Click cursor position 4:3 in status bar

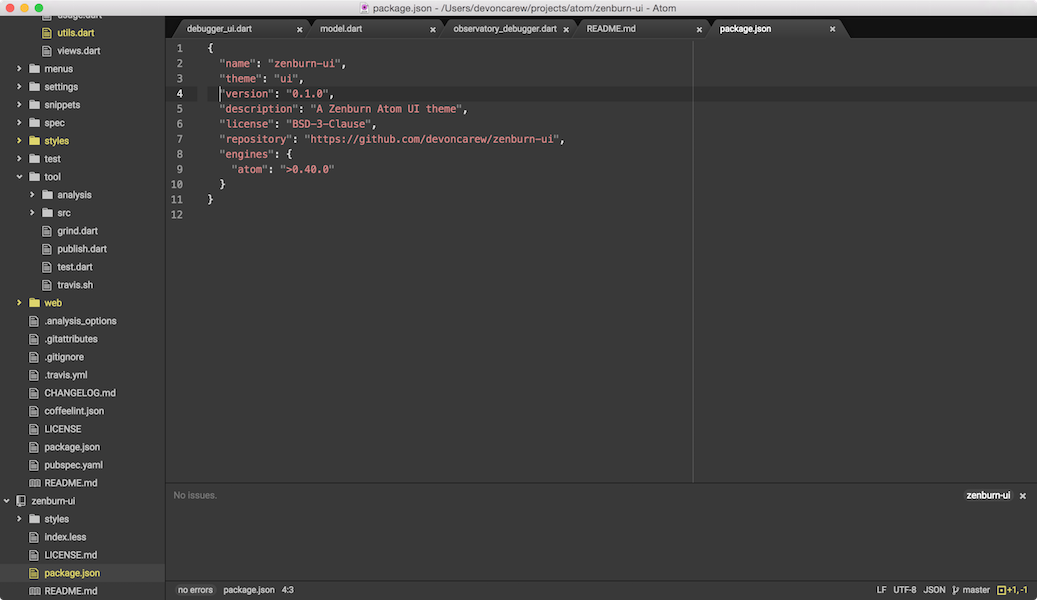tap(288, 590)
